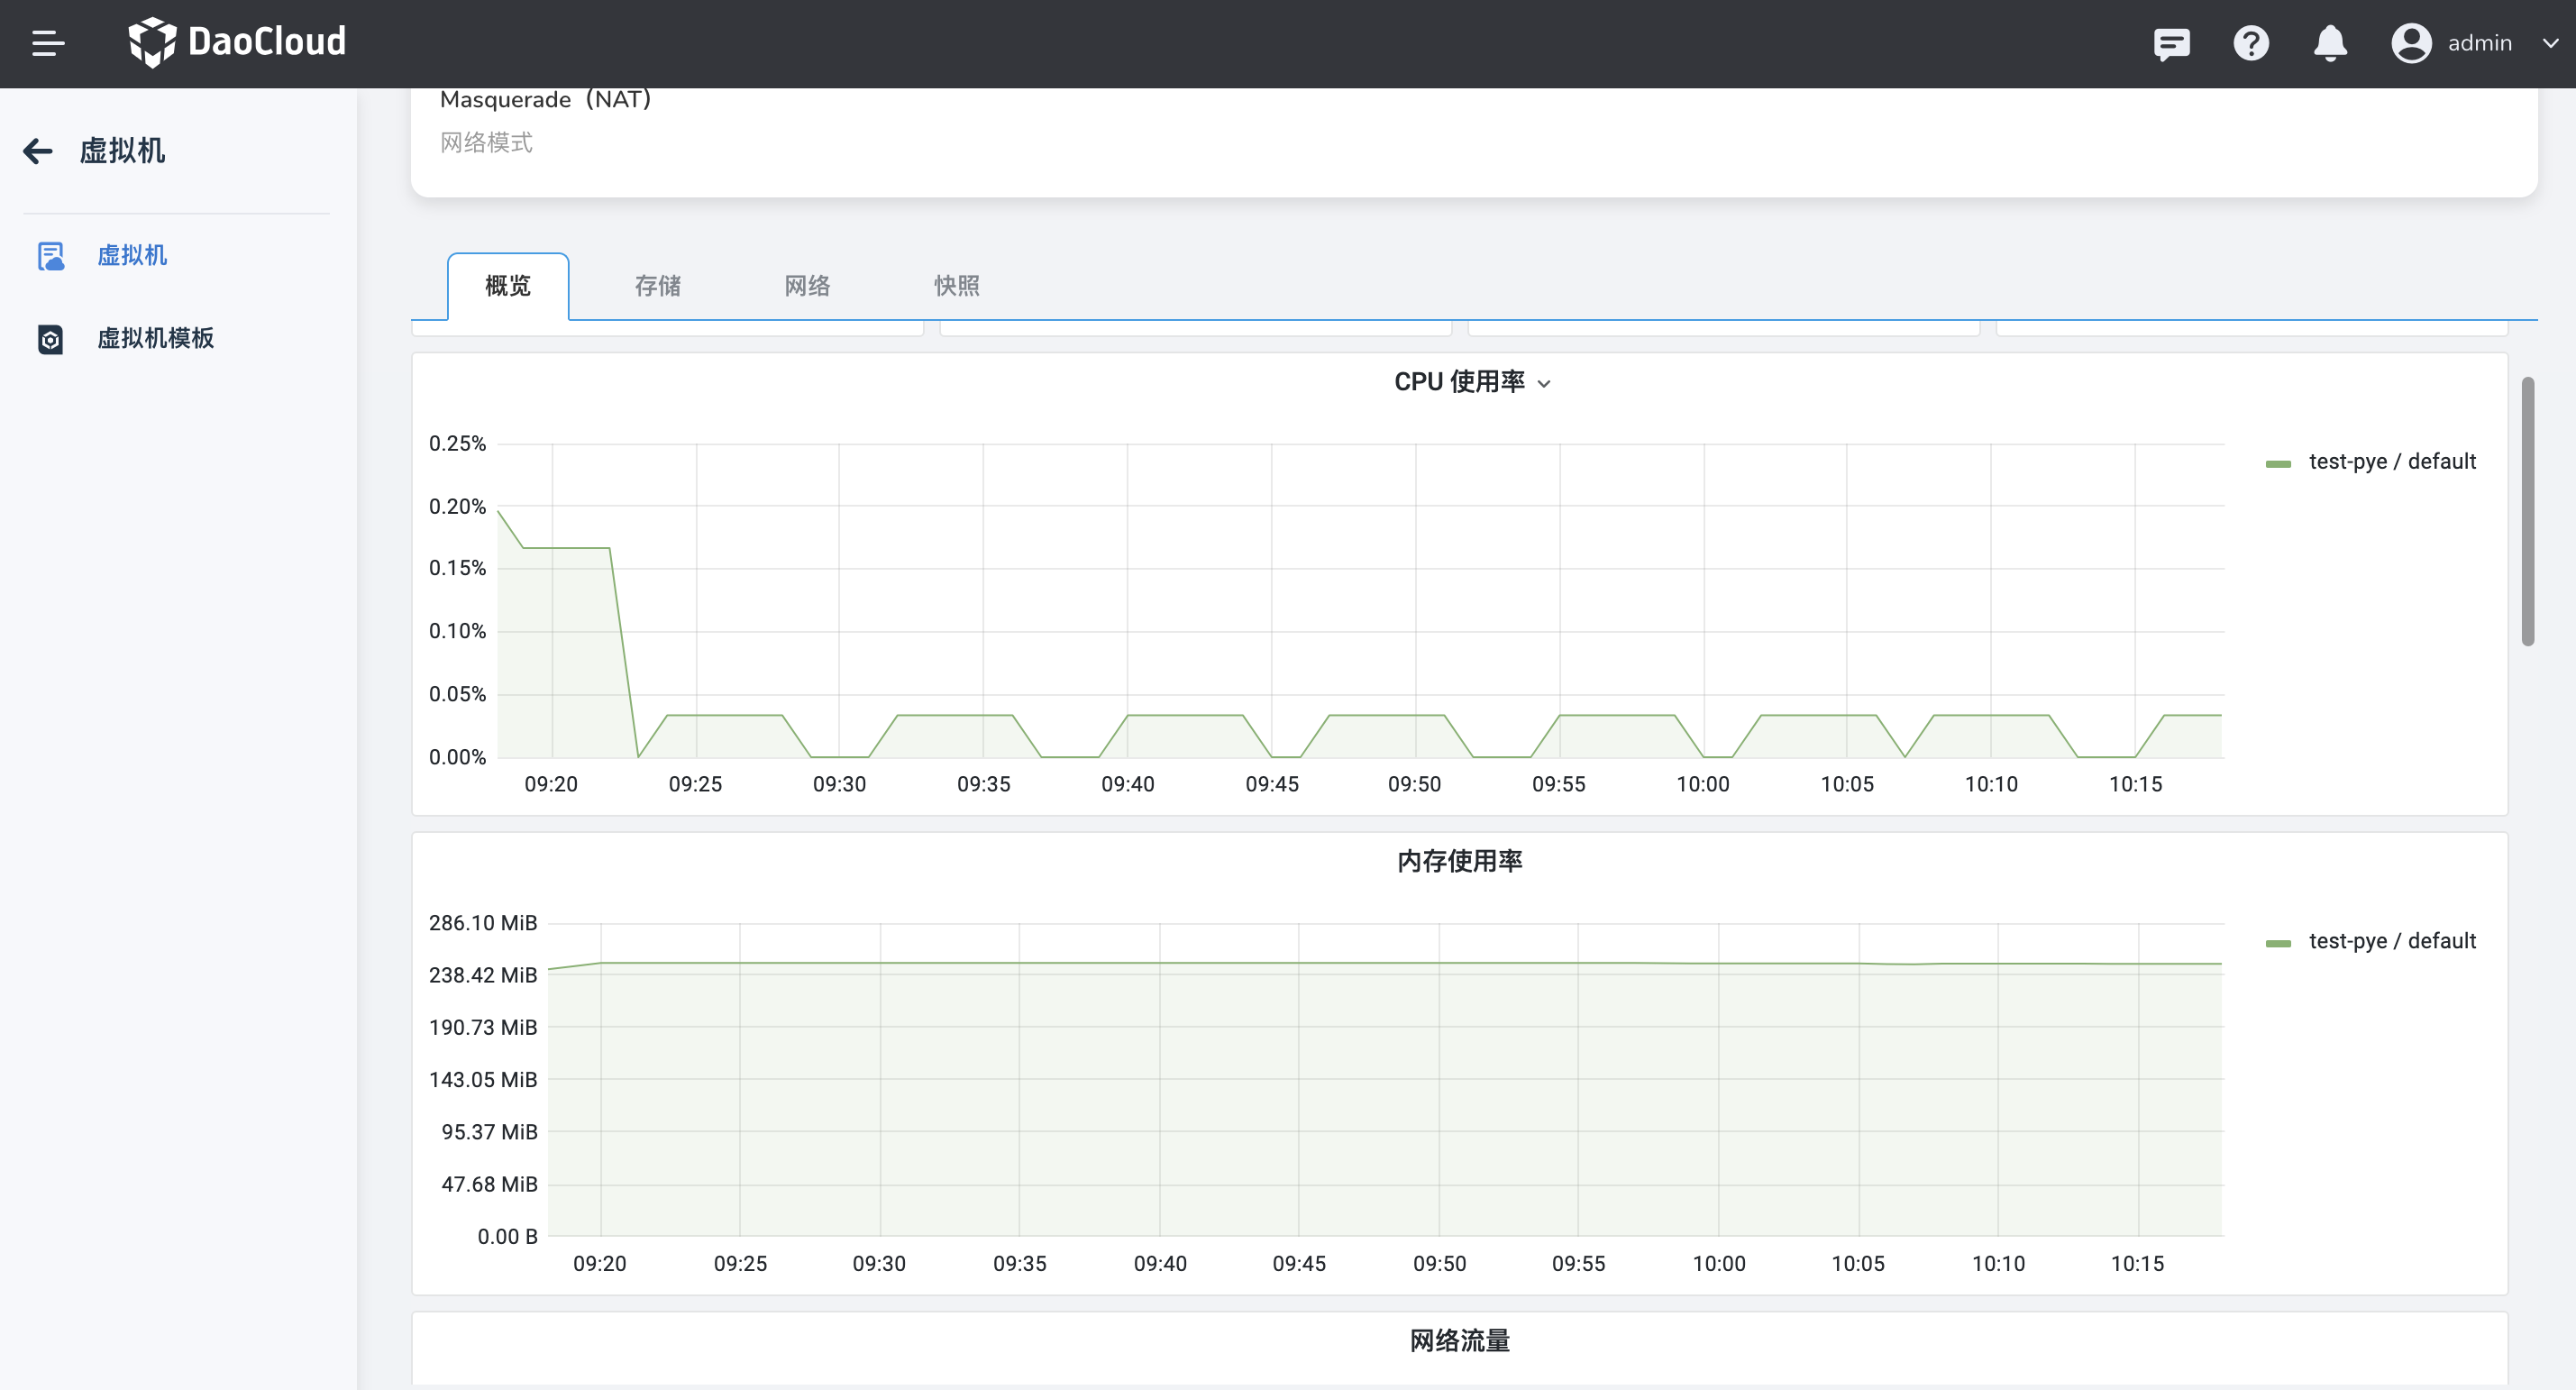Open the help question mark icon

(2251, 43)
